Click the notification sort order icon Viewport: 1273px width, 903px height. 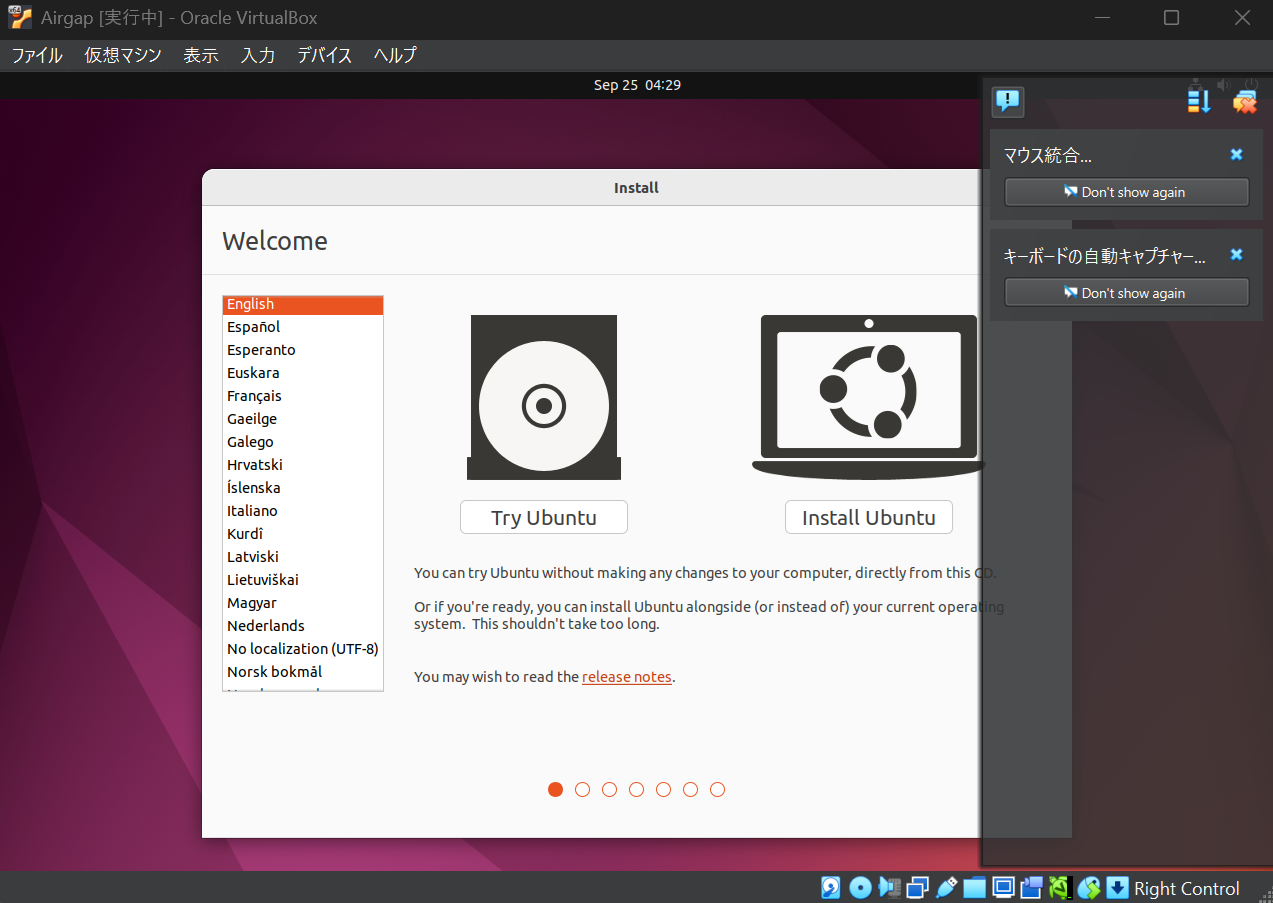click(1199, 101)
